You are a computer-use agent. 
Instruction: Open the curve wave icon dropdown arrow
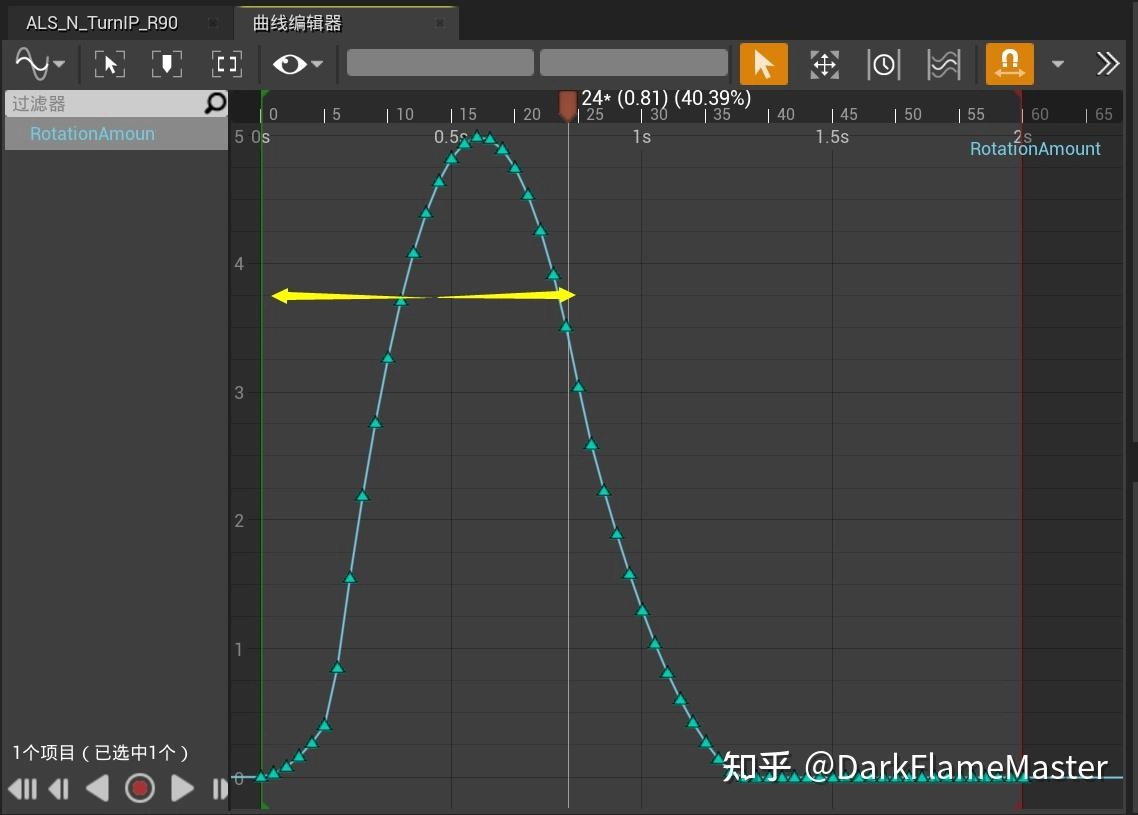coord(60,65)
